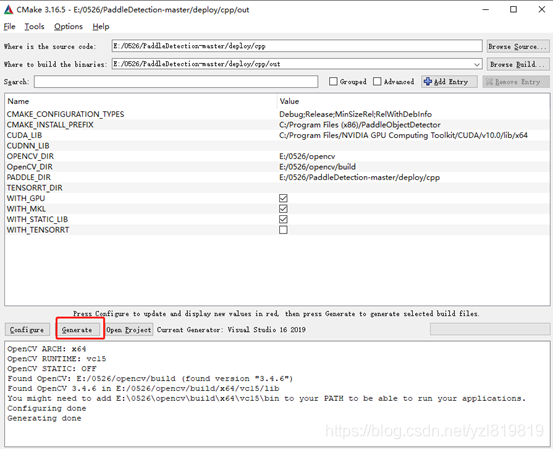Viewport: 553px width, 449px height.
Task: Open the Tools menu
Action: 34,26
